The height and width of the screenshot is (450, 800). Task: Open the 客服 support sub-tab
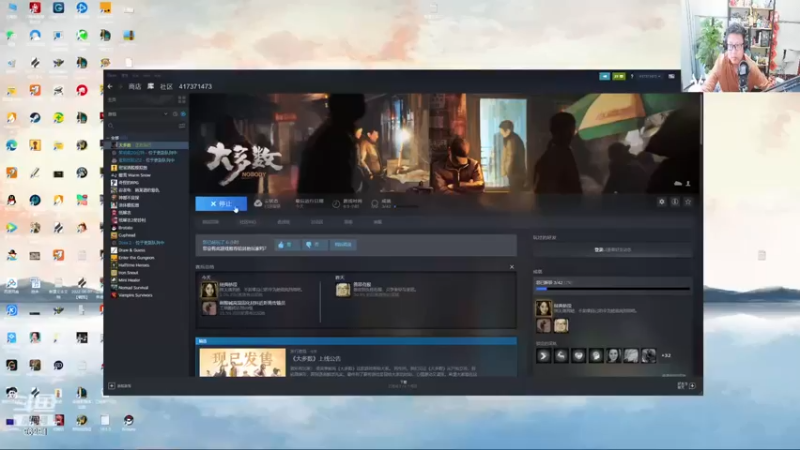[x=378, y=222]
